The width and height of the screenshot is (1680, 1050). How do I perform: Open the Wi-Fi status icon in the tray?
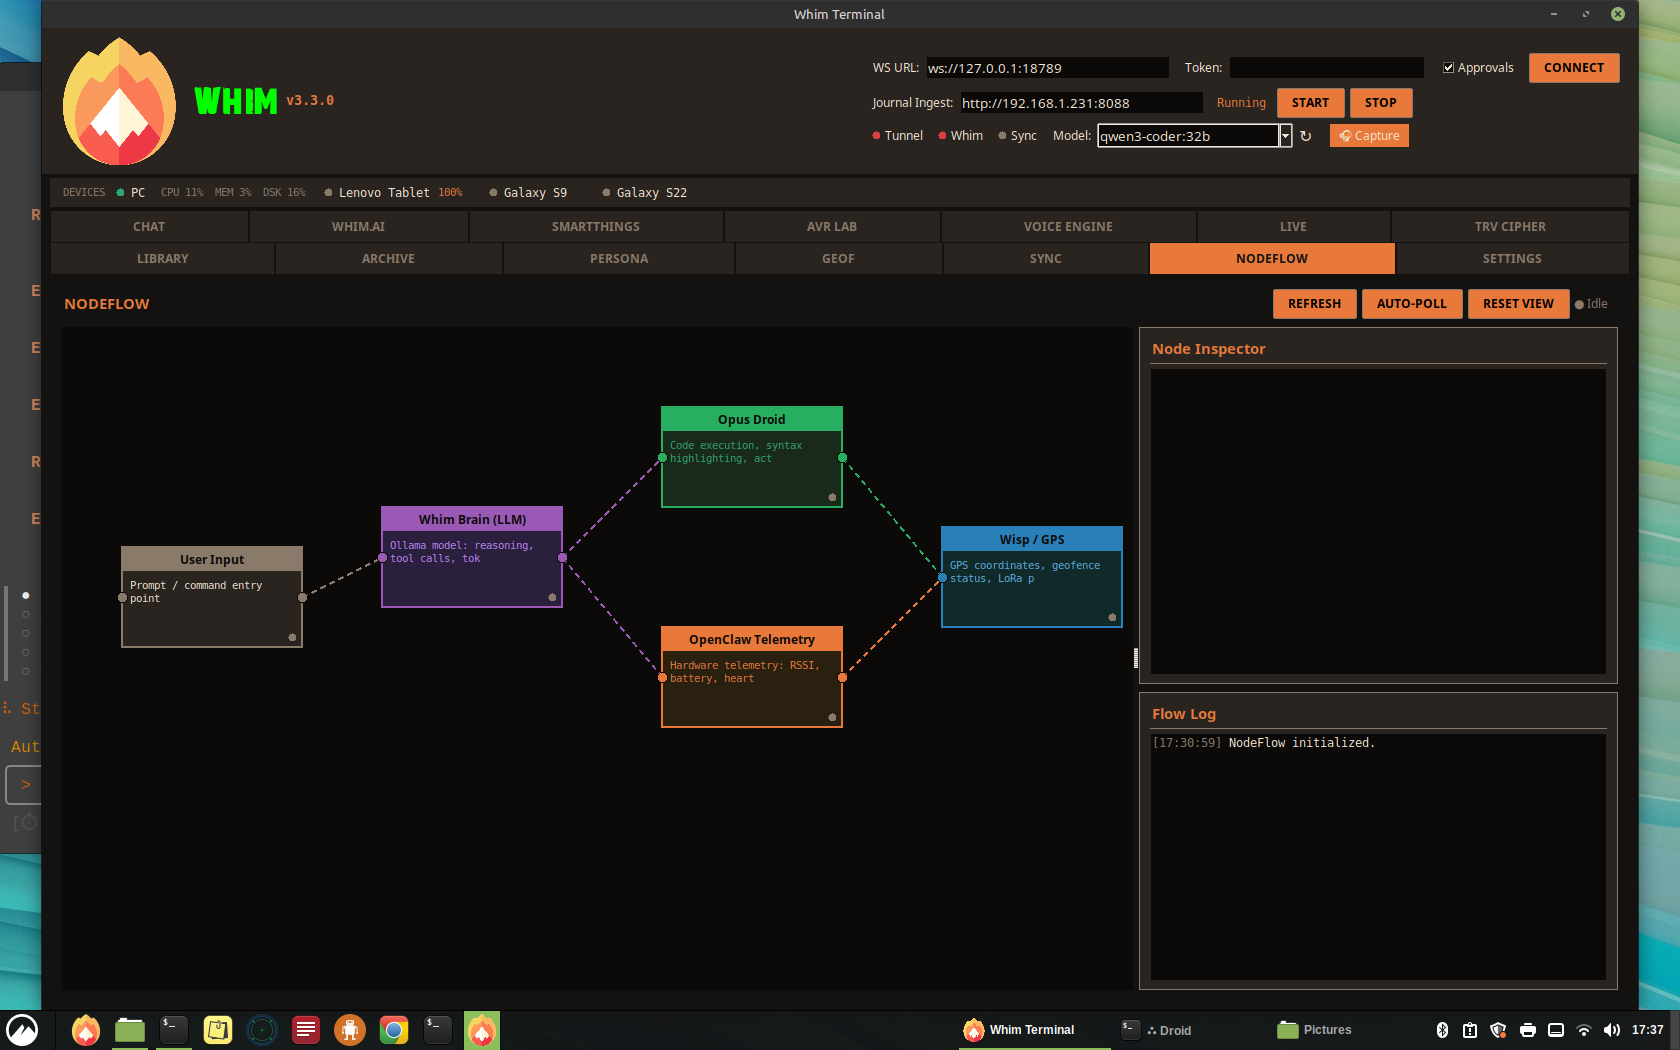tap(1583, 1031)
